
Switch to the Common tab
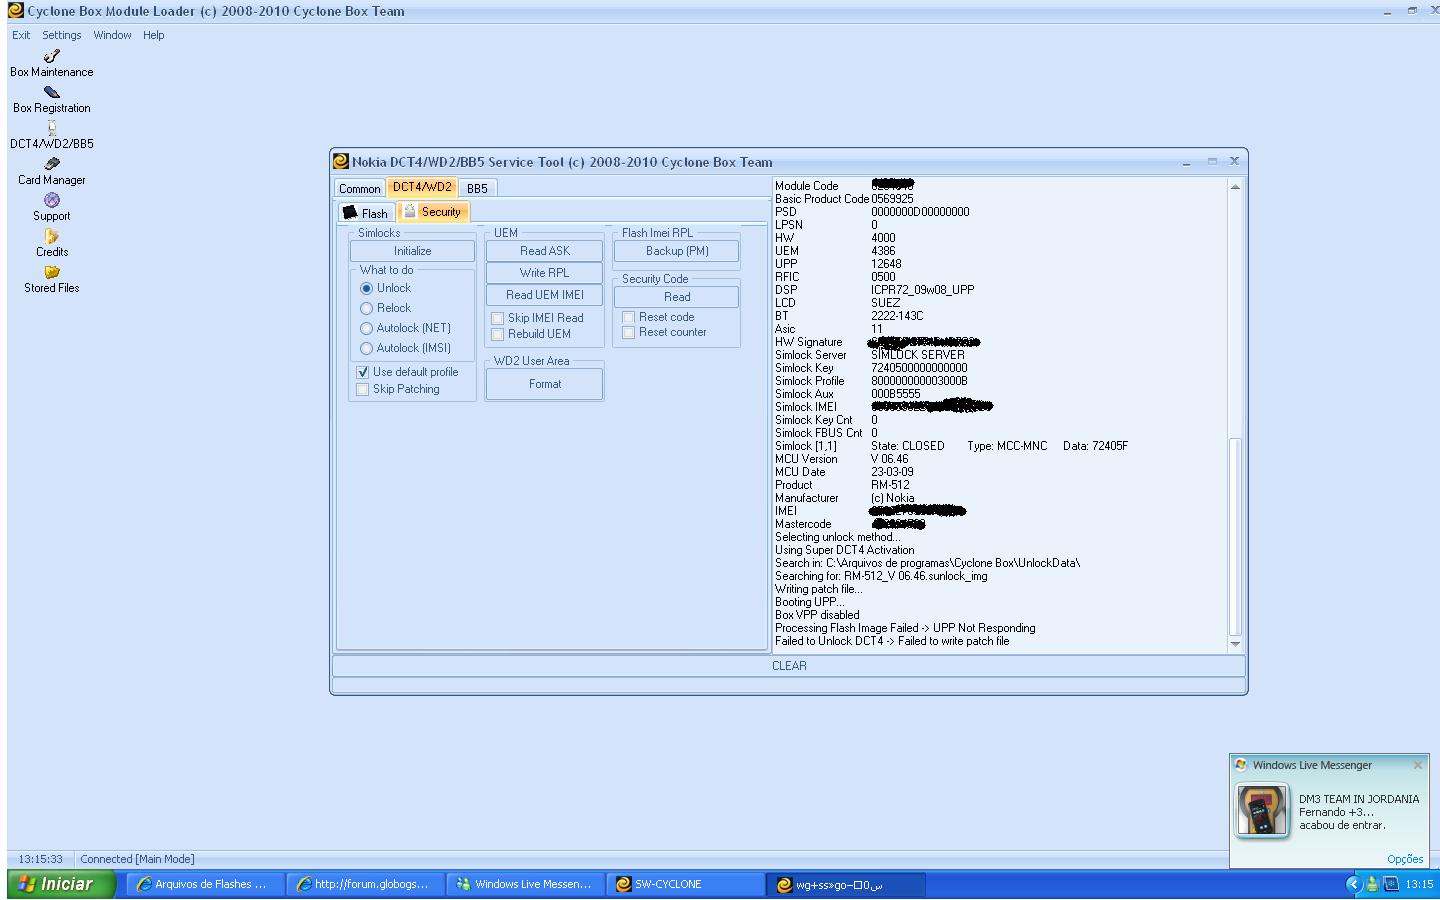(360, 188)
